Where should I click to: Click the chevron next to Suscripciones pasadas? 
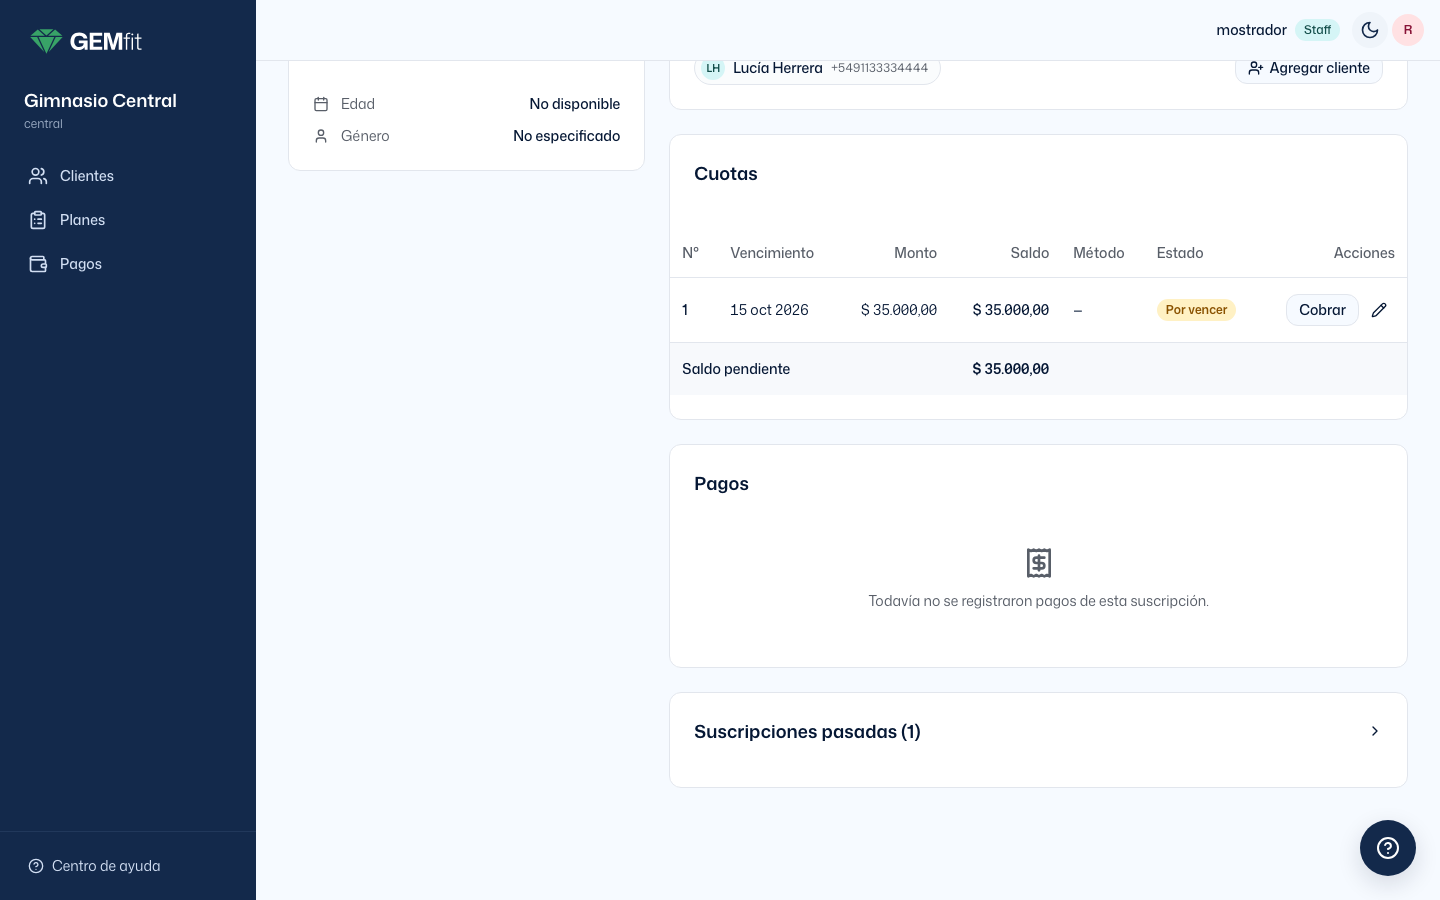point(1375,731)
